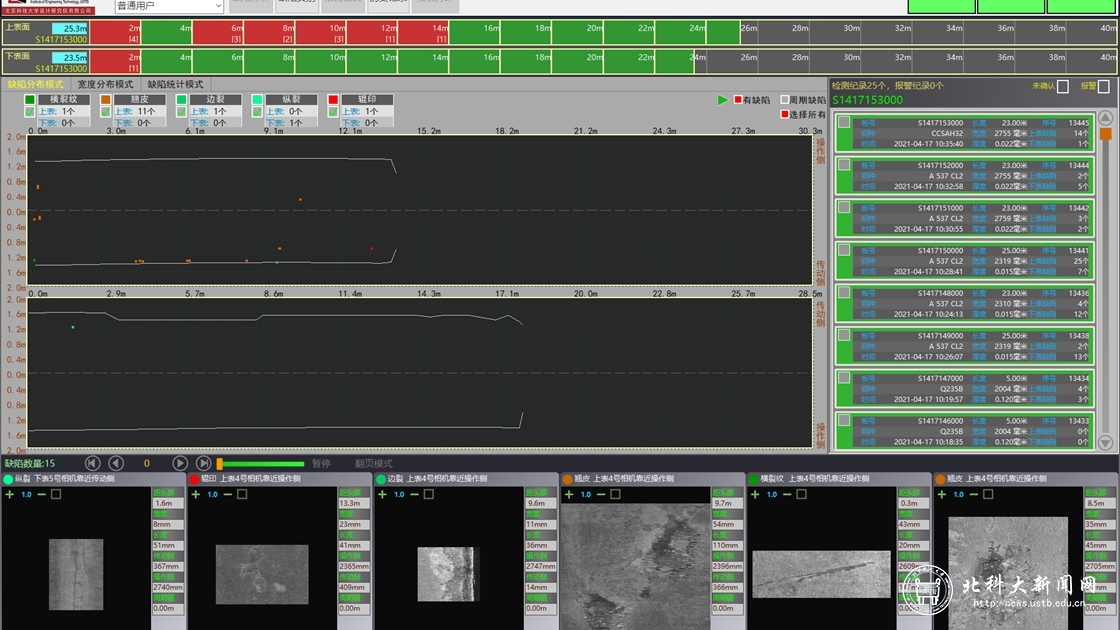Zoom out on the 8.5m 翘皮 defect image
The height and width of the screenshot is (630, 1120).
(974, 494)
